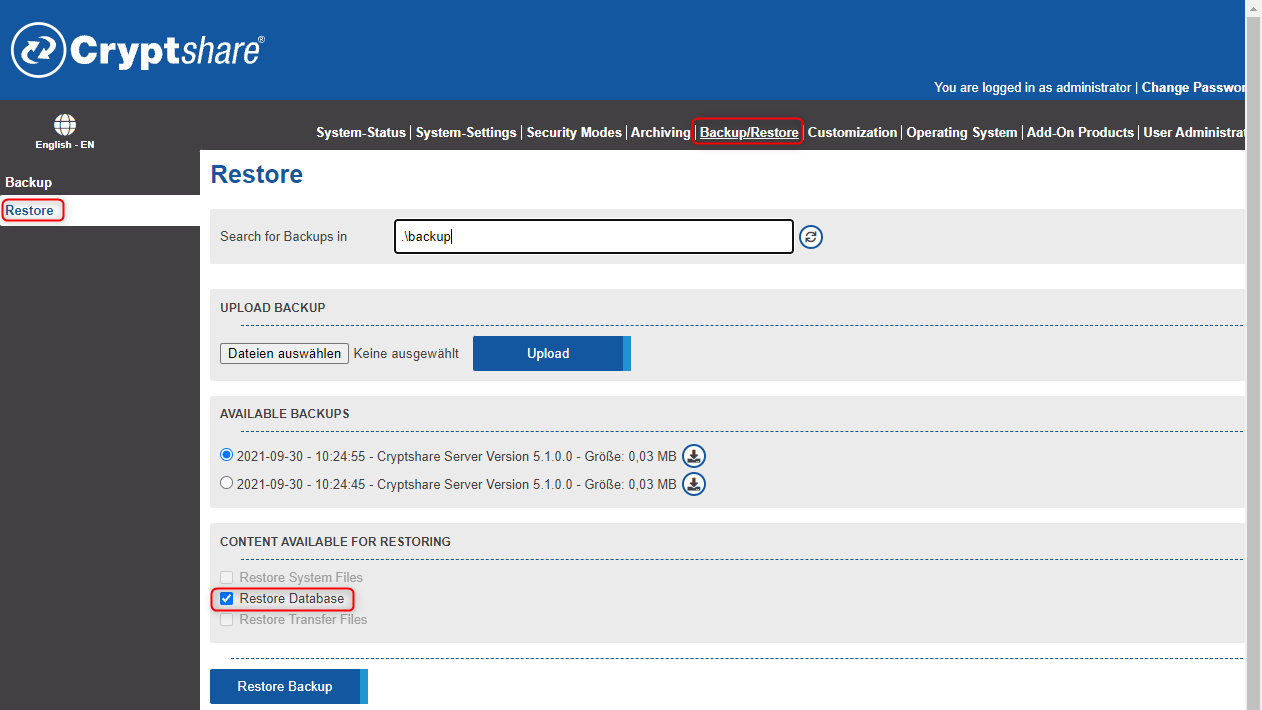Image resolution: width=1262 pixels, height=710 pixels.
Task: Select the 10:24:45 backup radio button
Action: (x=227, y=482)
